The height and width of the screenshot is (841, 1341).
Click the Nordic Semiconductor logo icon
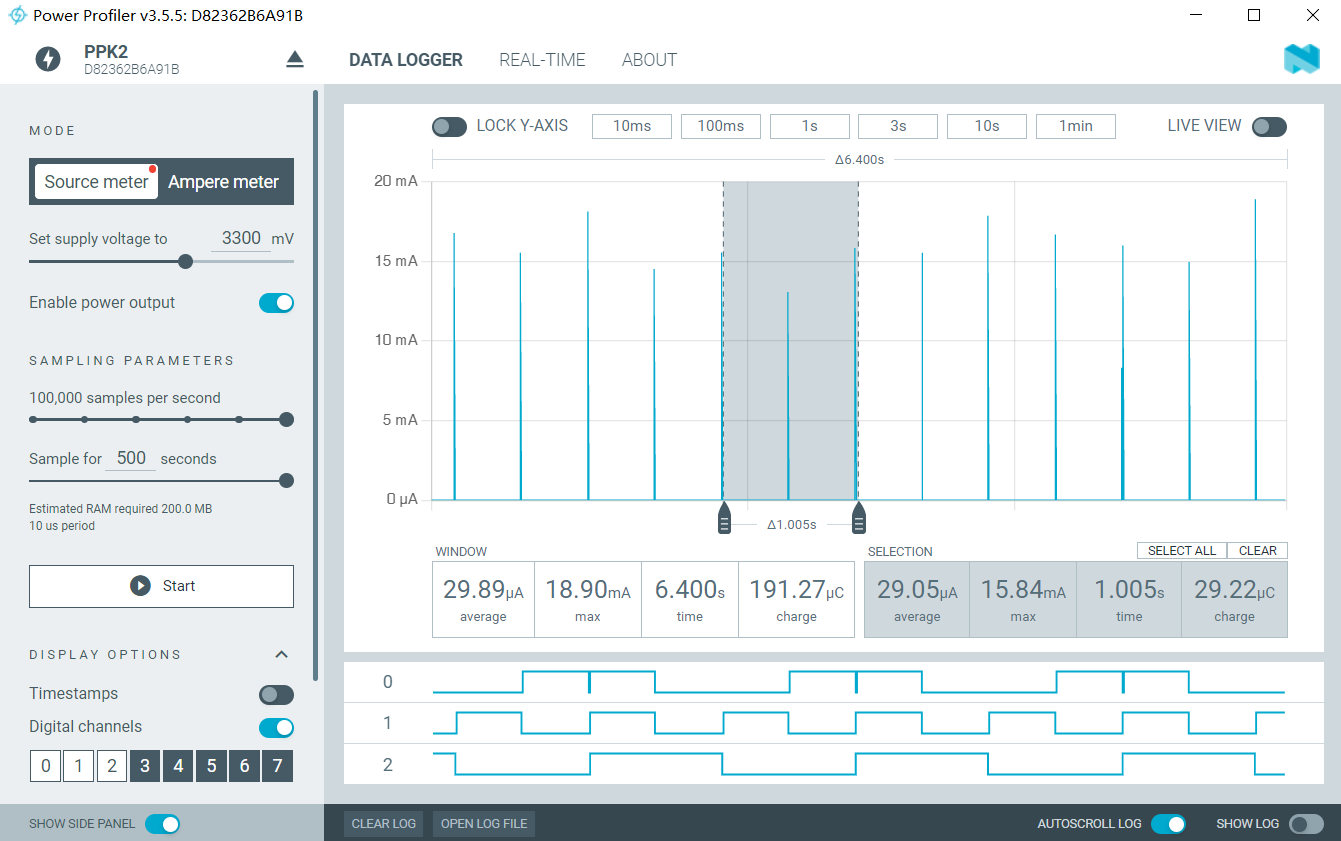click(x=1301, y=59)
